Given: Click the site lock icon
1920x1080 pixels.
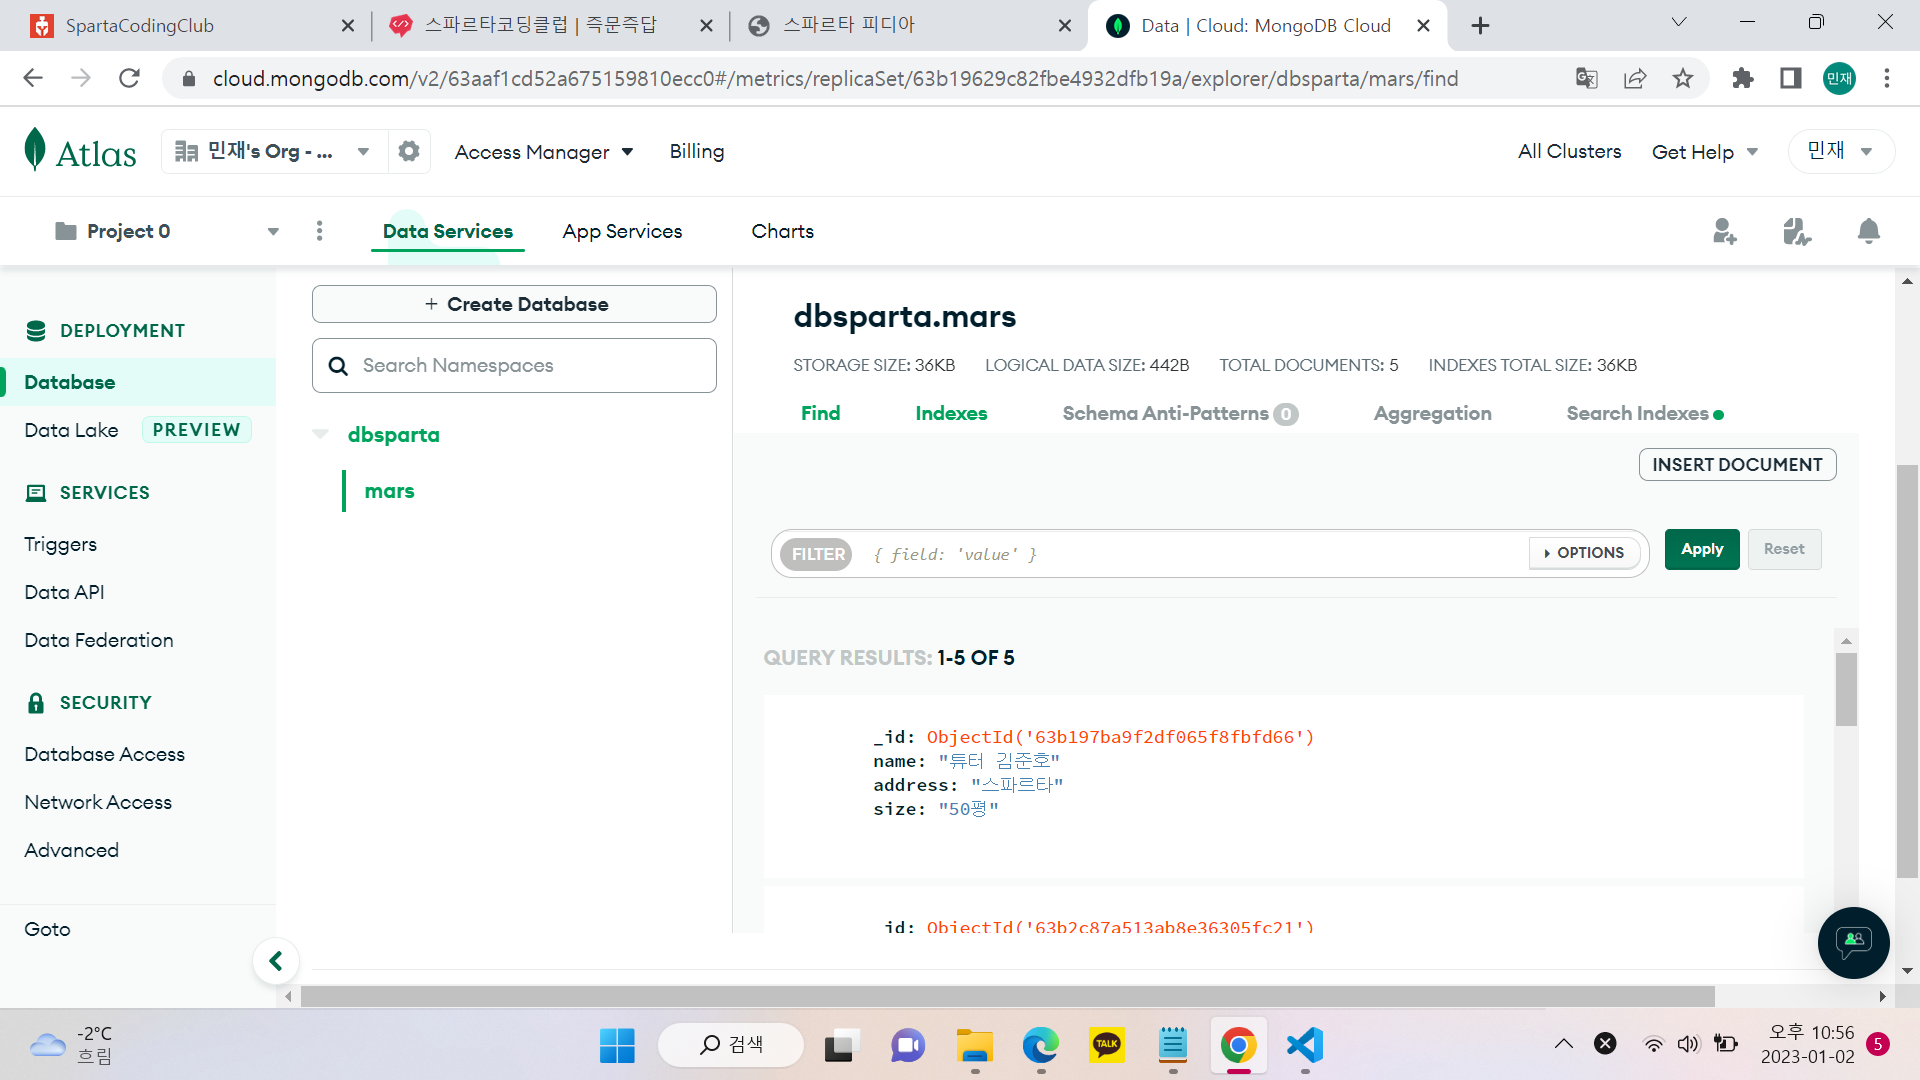Looking at the screenshot, I should click(188, 78).
